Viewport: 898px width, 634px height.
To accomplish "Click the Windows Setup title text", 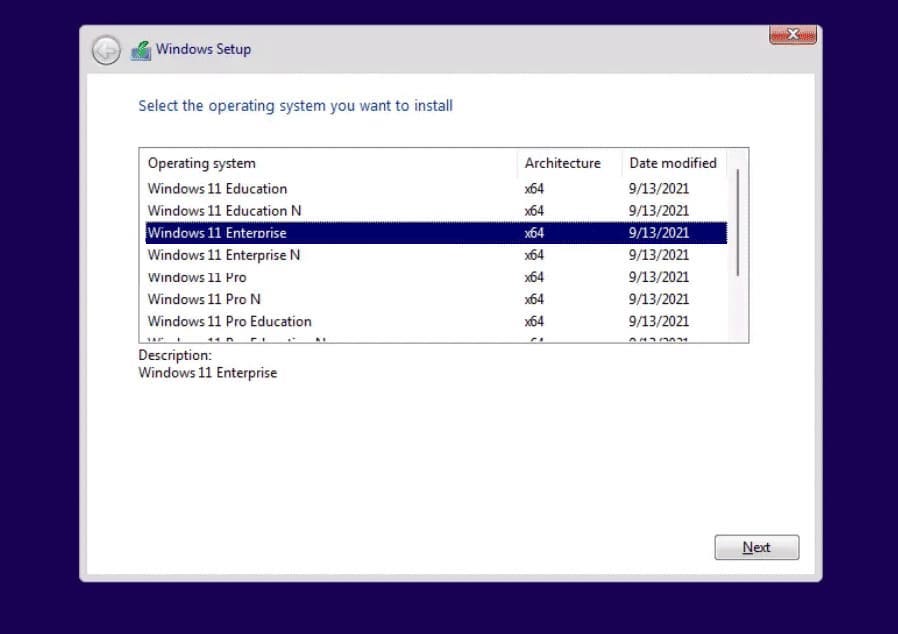I will [x=203, y=49].
